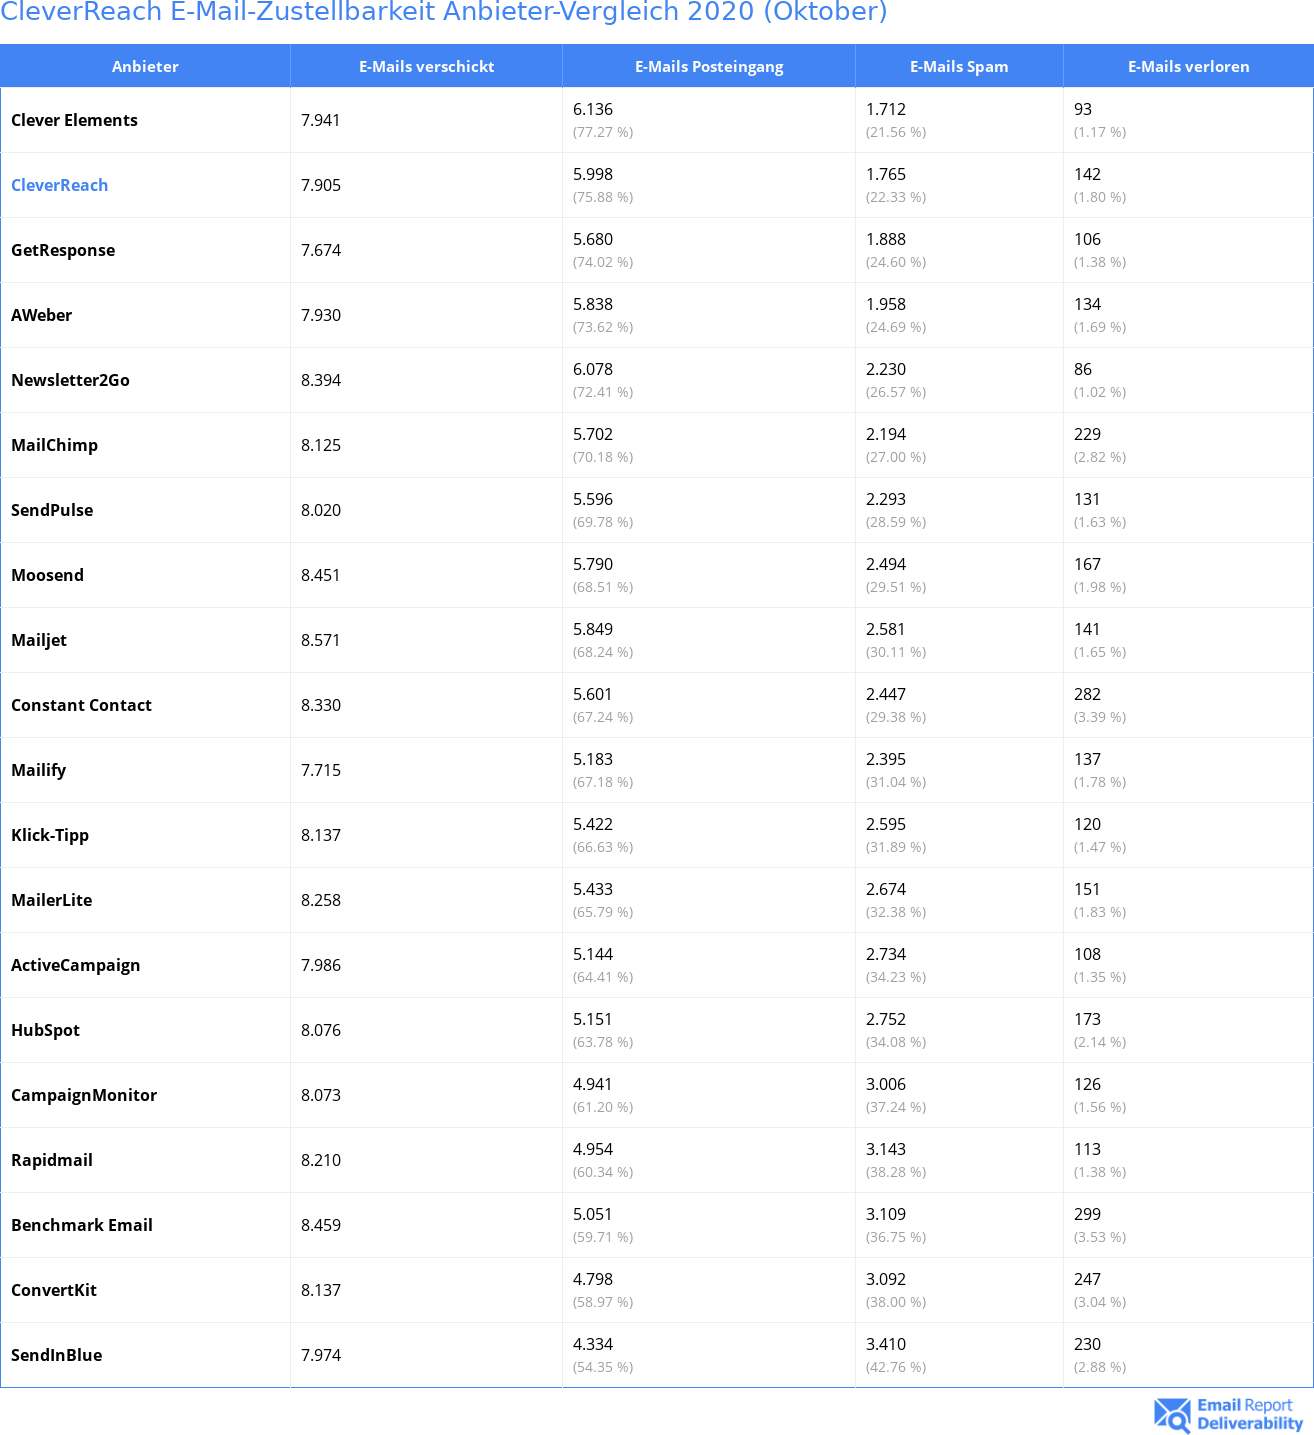1314x1435 pixels.
Task: Select the Constant Contact row label
Action: 81,705
